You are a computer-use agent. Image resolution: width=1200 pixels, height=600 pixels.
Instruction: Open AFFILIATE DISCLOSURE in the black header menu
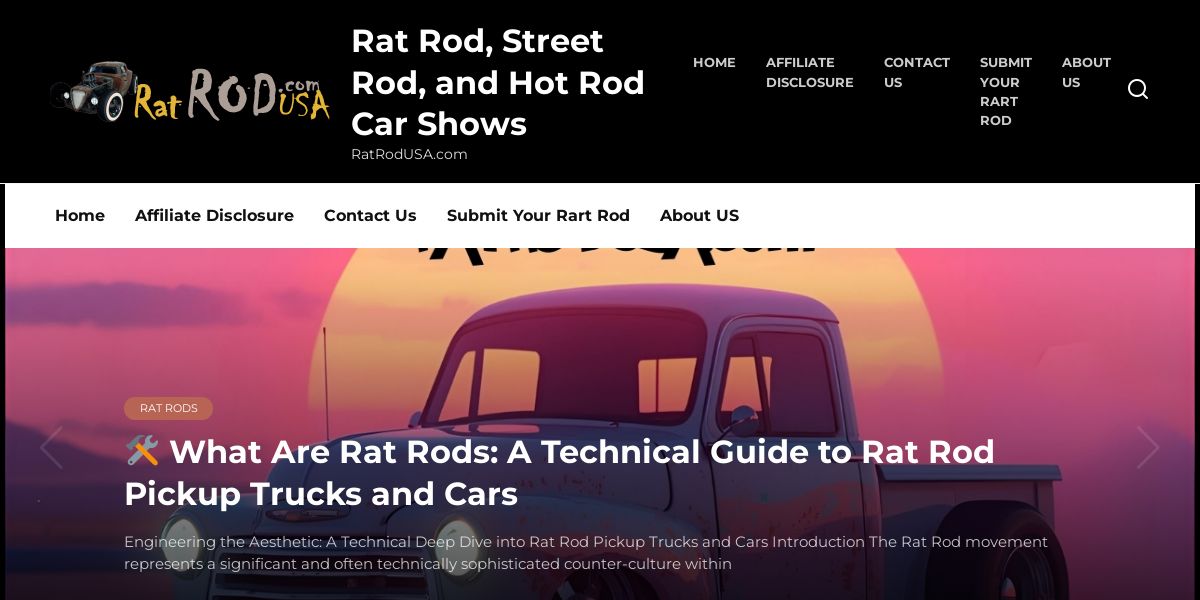810,72
